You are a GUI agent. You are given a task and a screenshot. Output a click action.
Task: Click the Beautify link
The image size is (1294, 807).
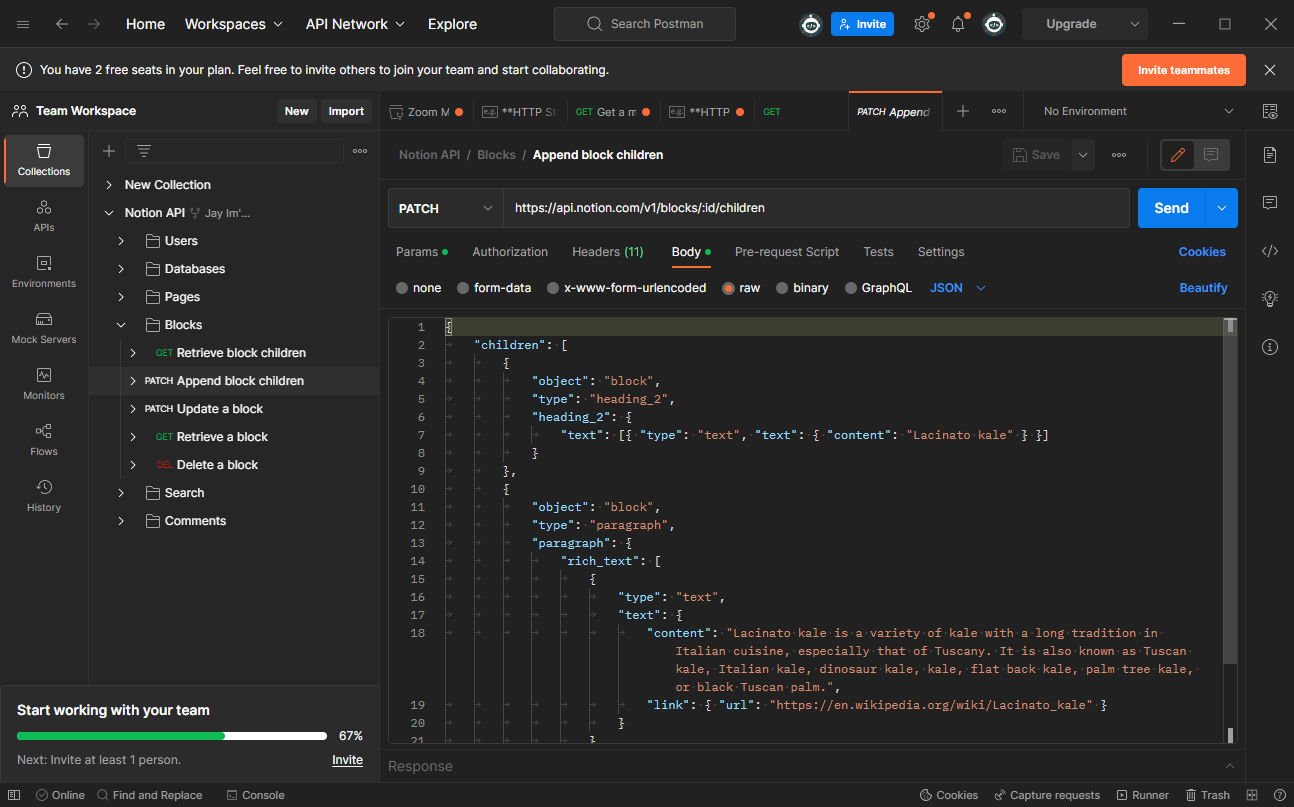(1203, 288)
